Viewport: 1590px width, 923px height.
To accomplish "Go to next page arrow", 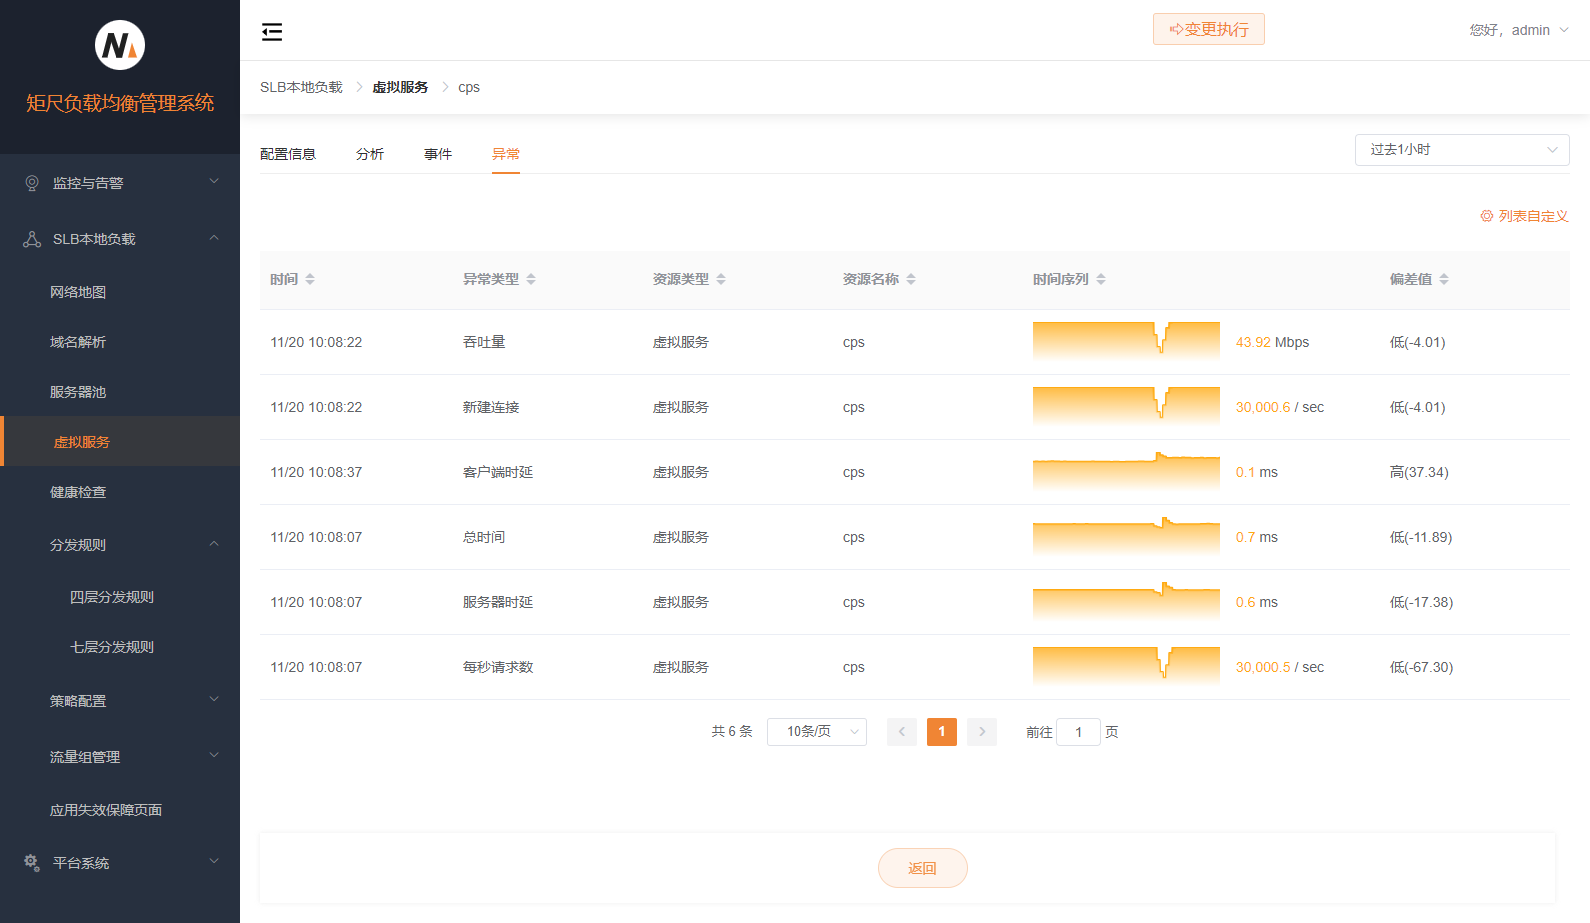I will [x=982, y=732].
